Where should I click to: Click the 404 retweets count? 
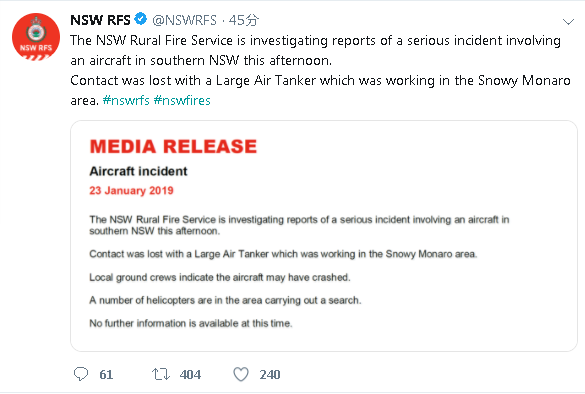click(x=190, y=374)
